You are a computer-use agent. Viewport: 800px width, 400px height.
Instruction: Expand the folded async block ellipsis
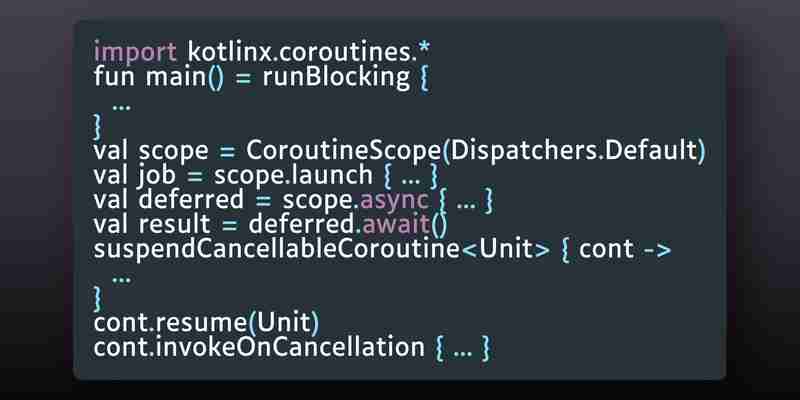[465, 205]
